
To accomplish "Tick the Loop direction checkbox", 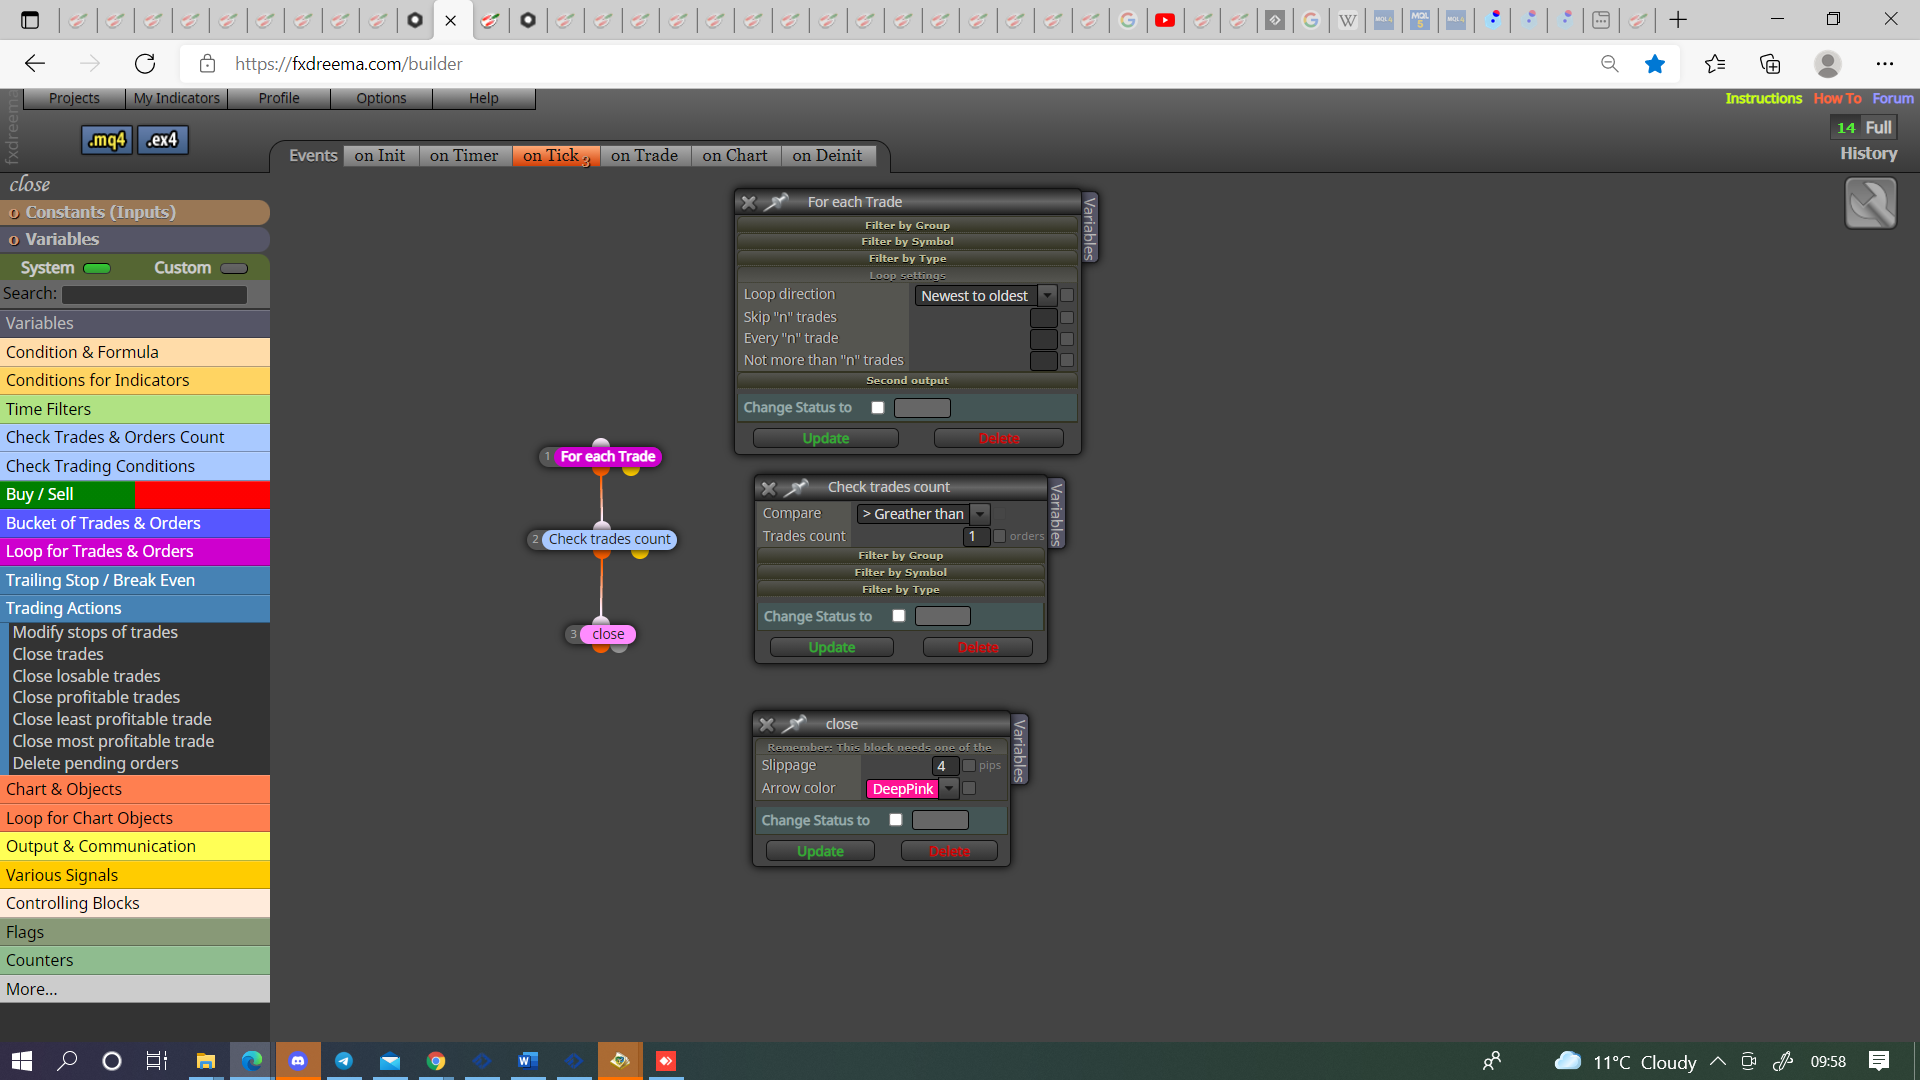I will click(1067, 296).
